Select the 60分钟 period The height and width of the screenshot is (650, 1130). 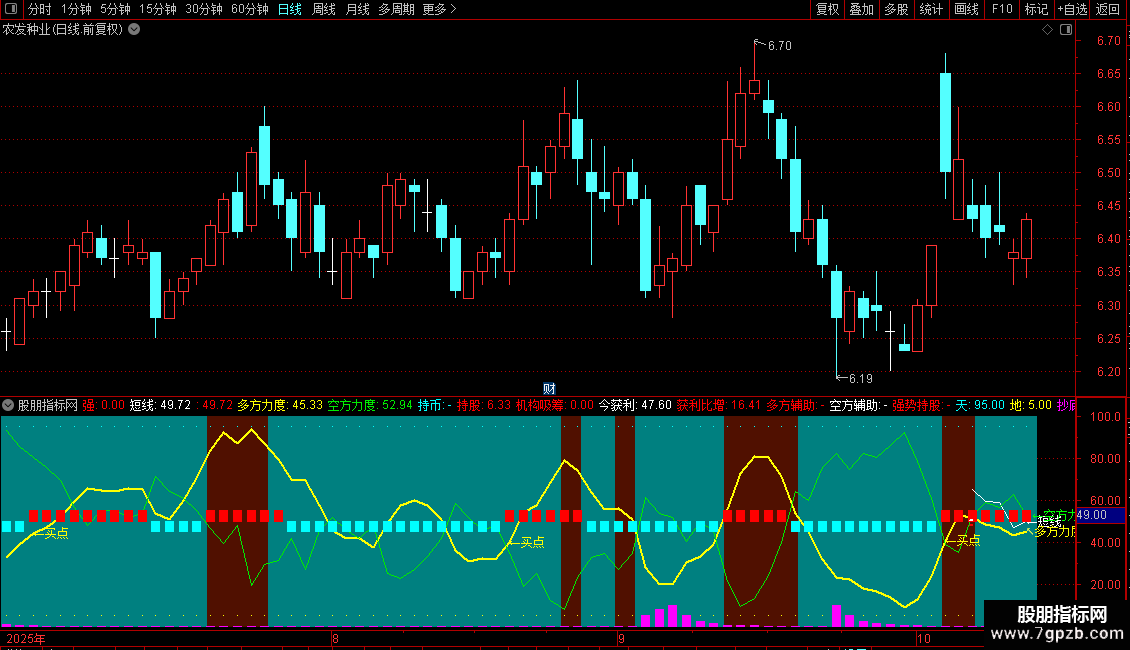point(249,9)
